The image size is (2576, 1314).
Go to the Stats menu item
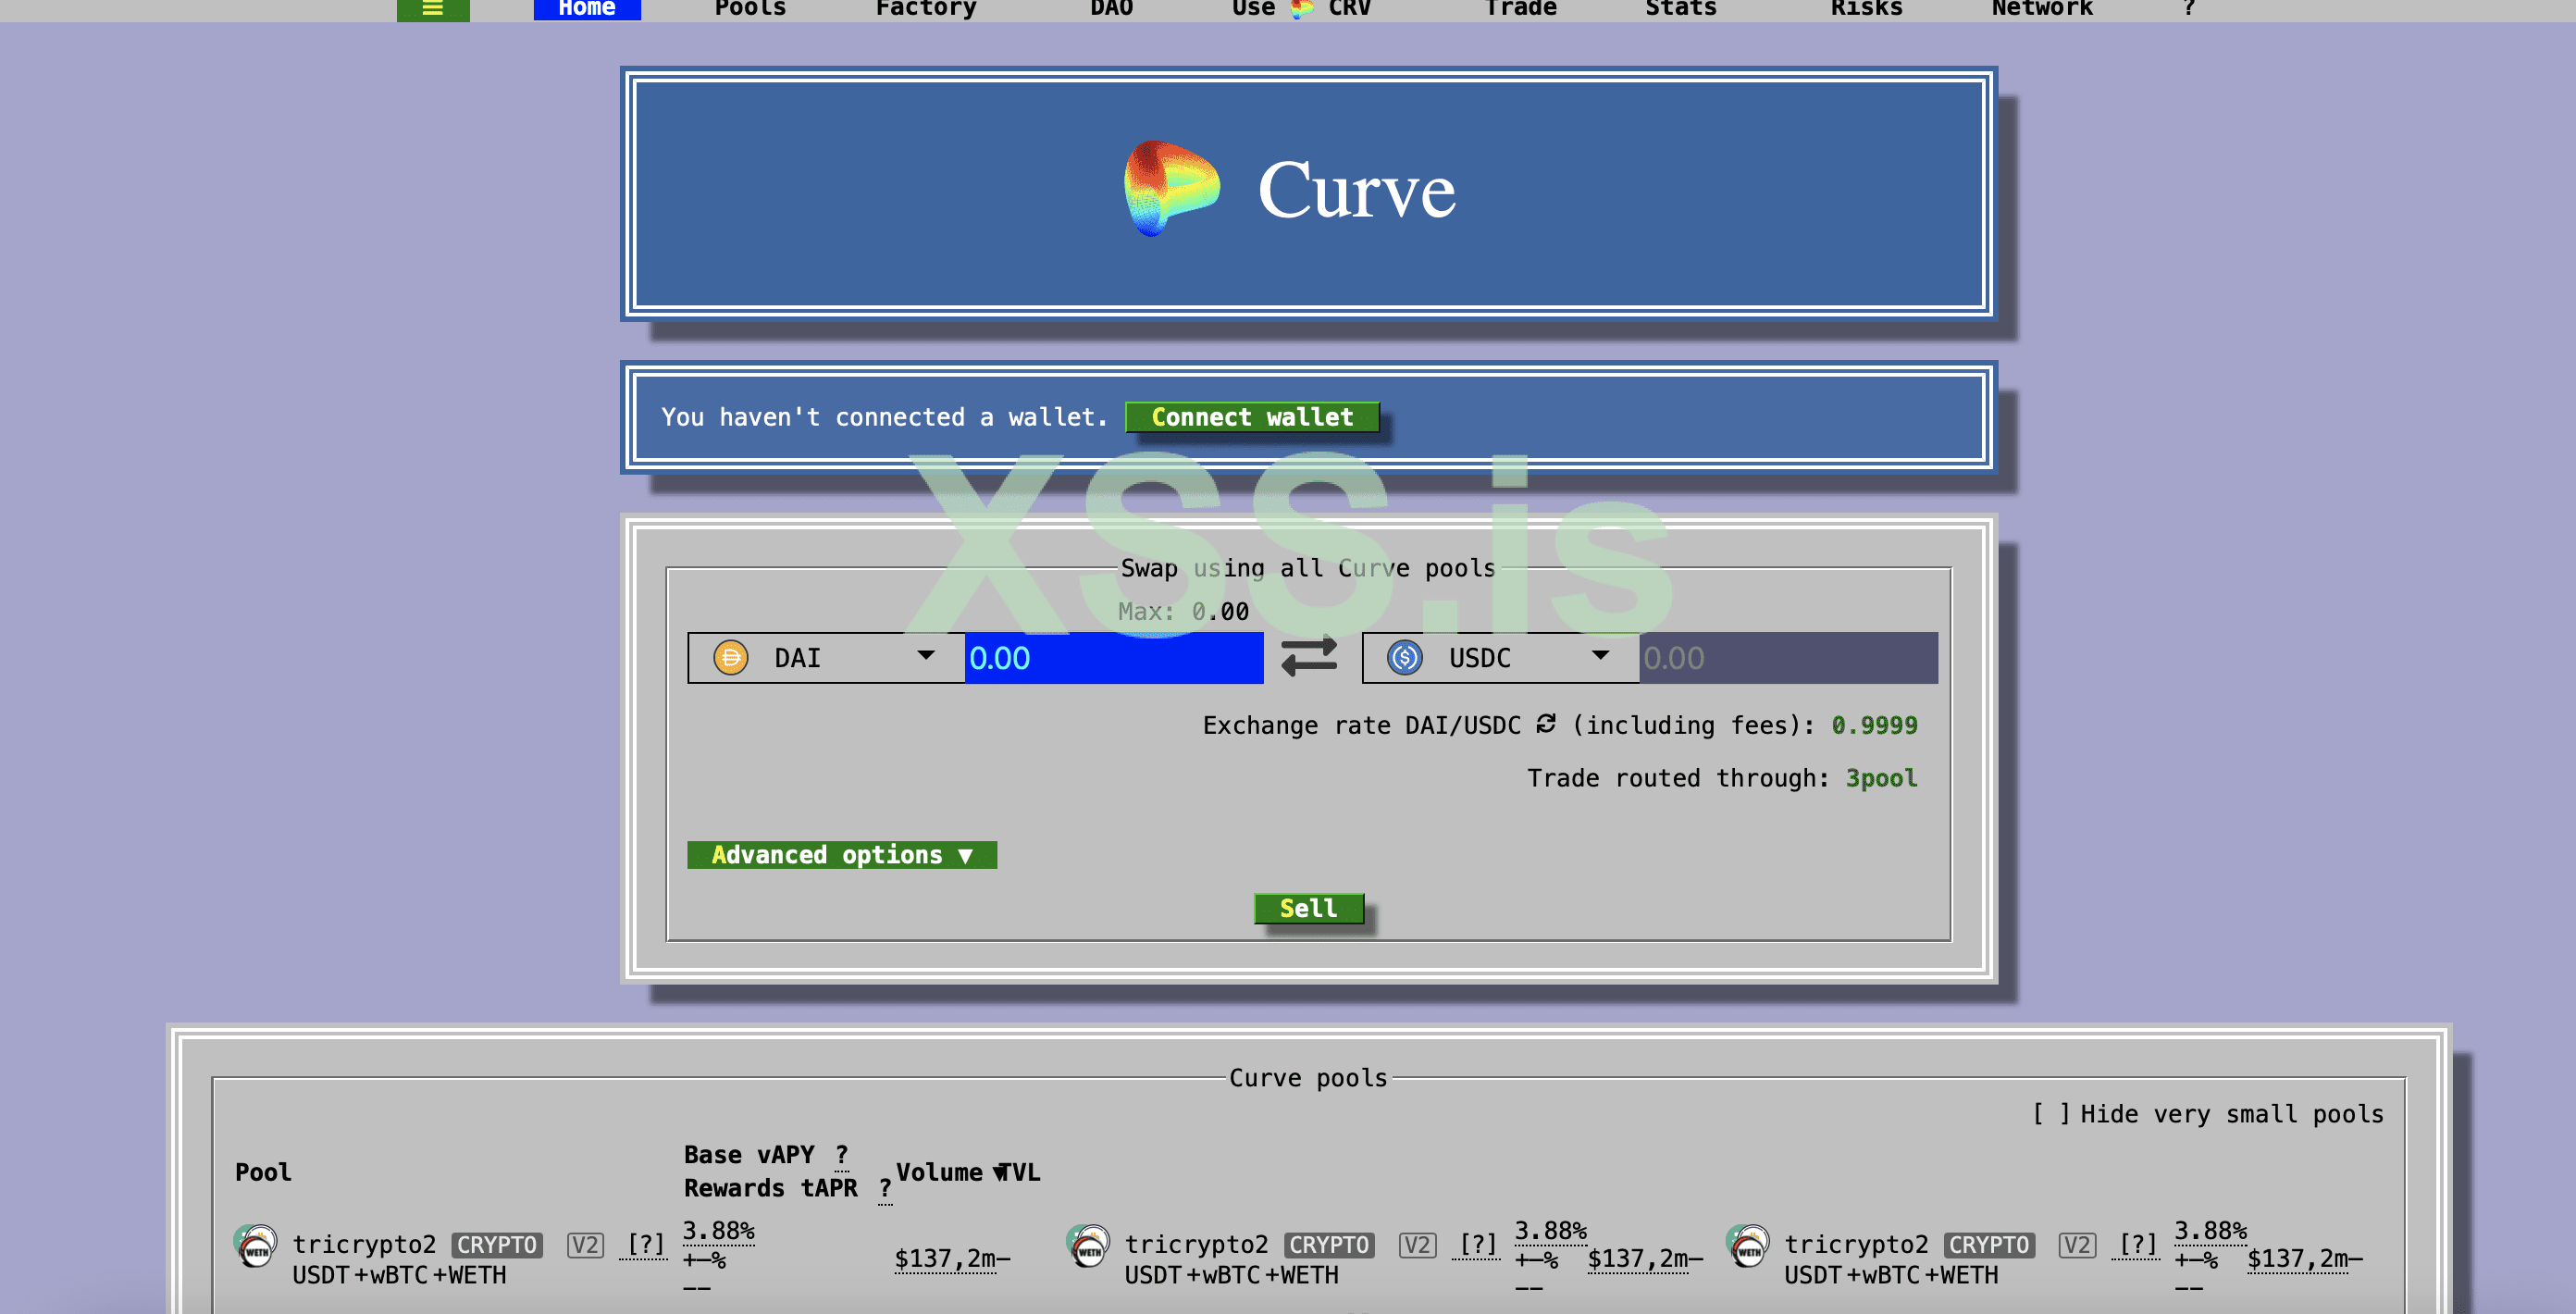click(1680, 9)
